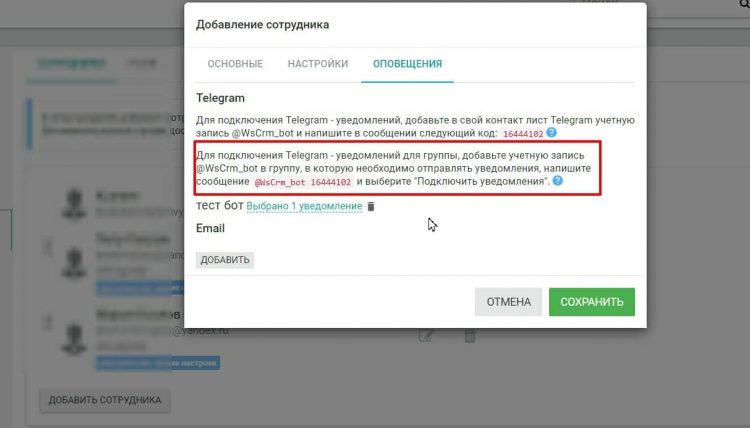This screenshot has height=428, width=750.
Task: Switch to the ОСНОВНЫЕ tab
Action: click(235, 64)
